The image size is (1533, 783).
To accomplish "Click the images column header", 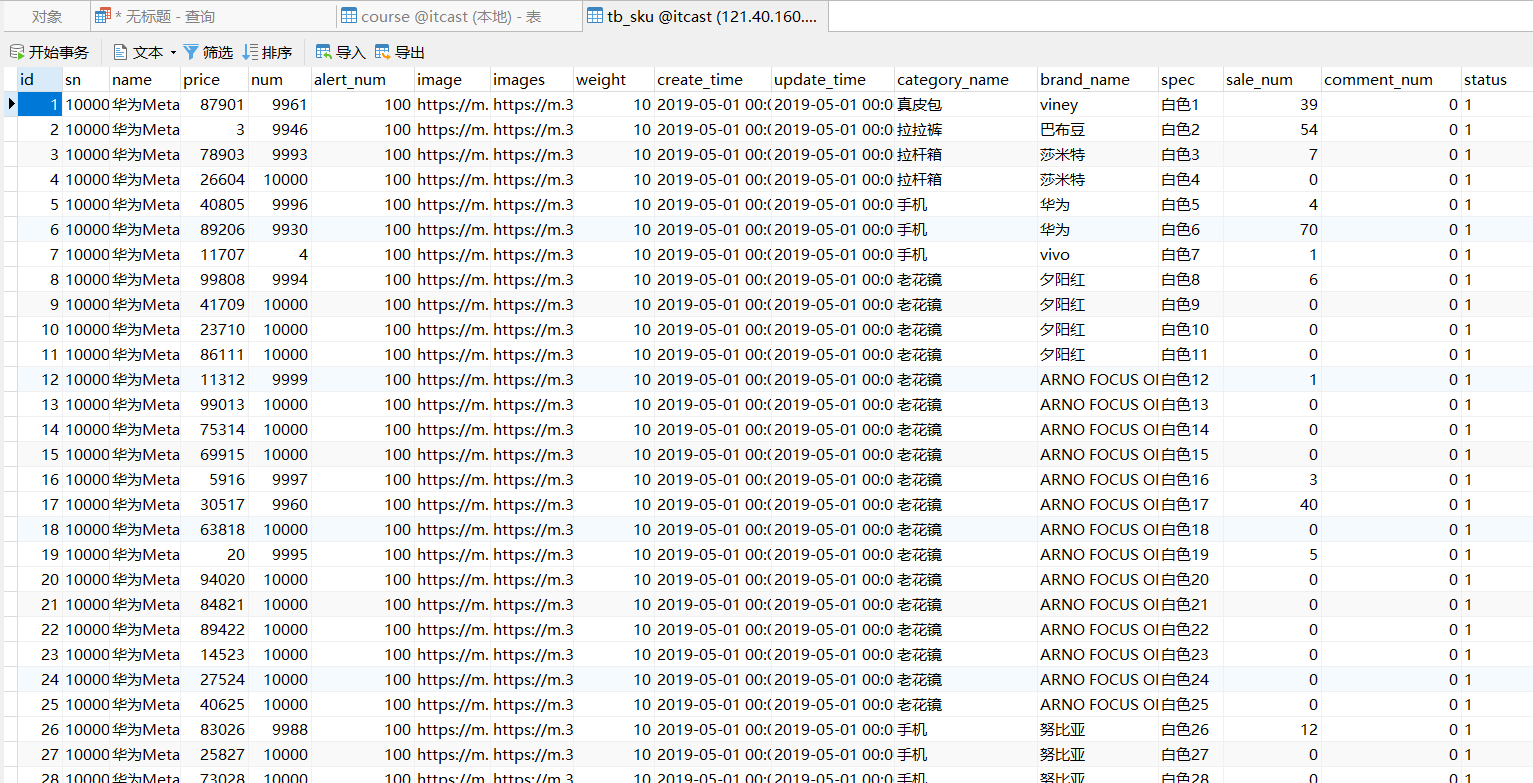I will (x=532, y=80).
